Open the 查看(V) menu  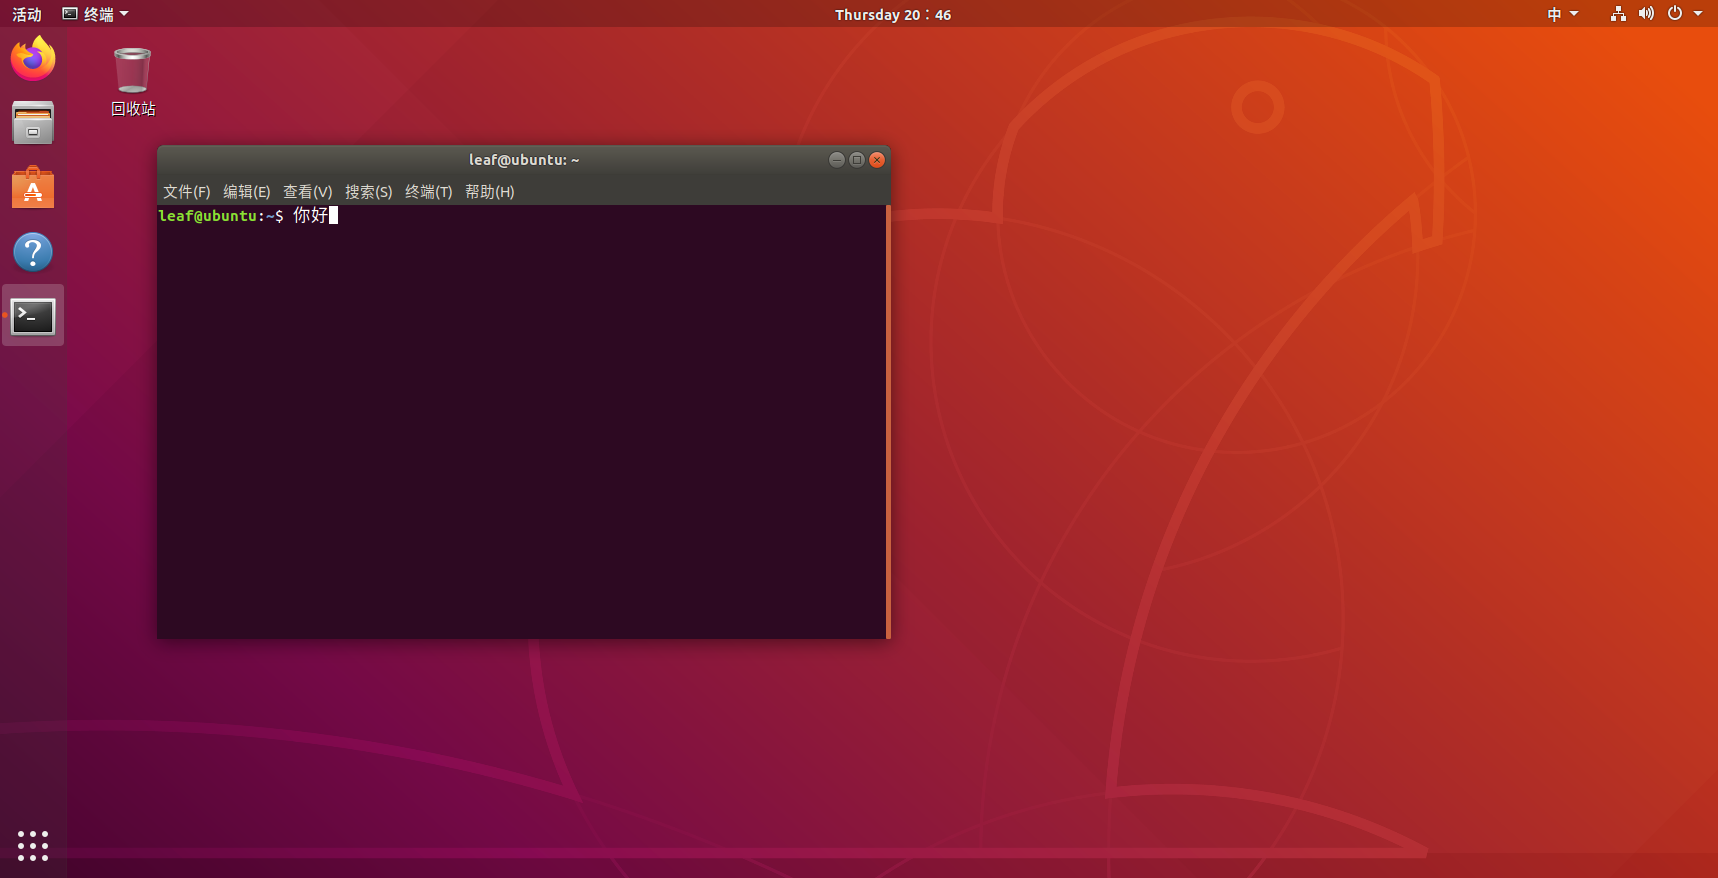pos(308,192)
